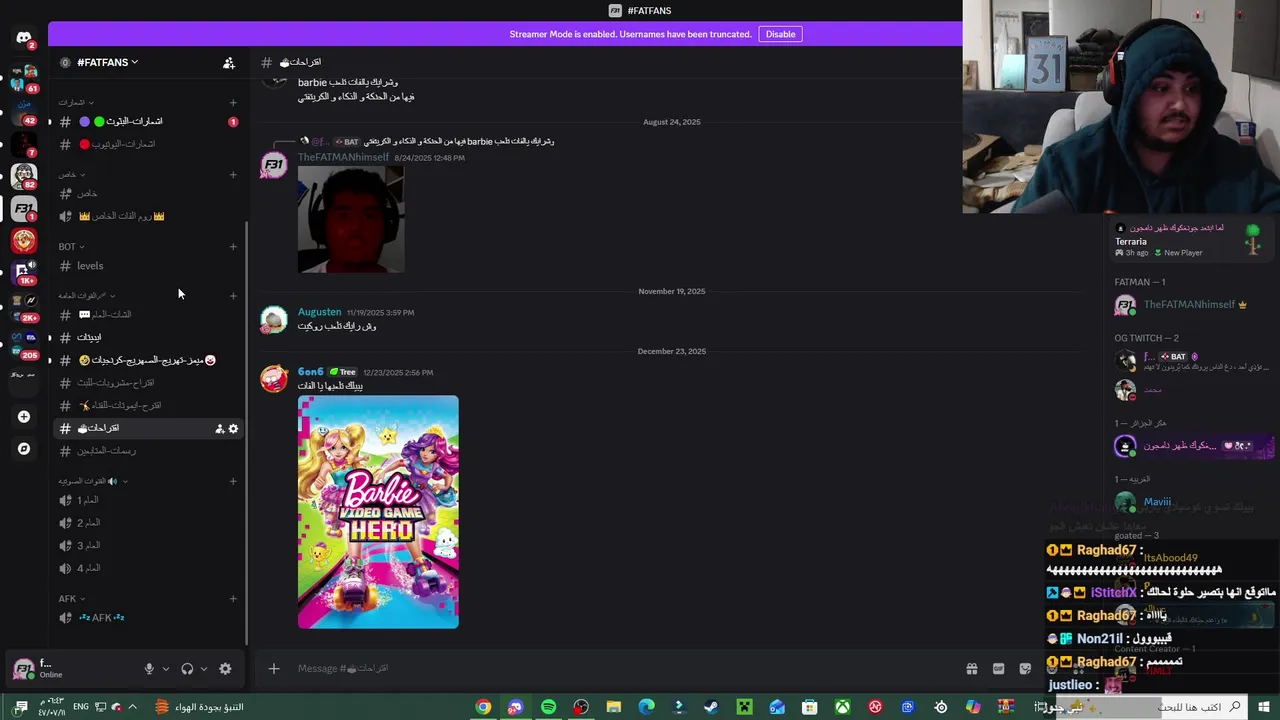The height and width of the screenshot is (720, 1280).
Task: Open Augusten's username profile
Action: click(x=319, y=312)
